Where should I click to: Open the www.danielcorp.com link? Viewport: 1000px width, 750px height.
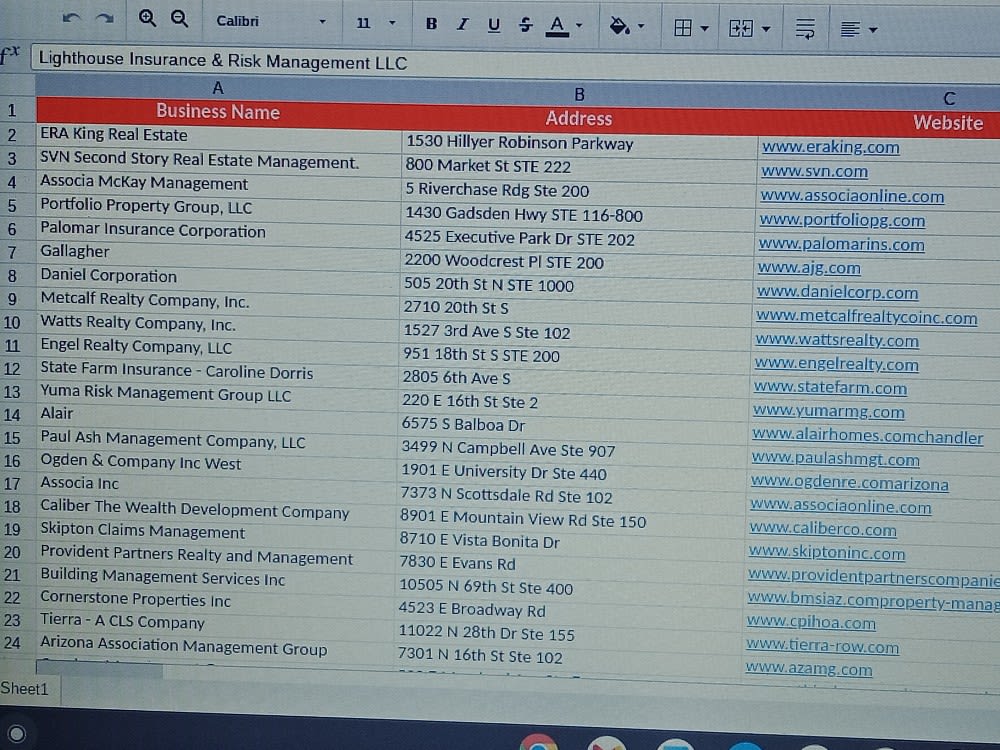click(837, 292)
